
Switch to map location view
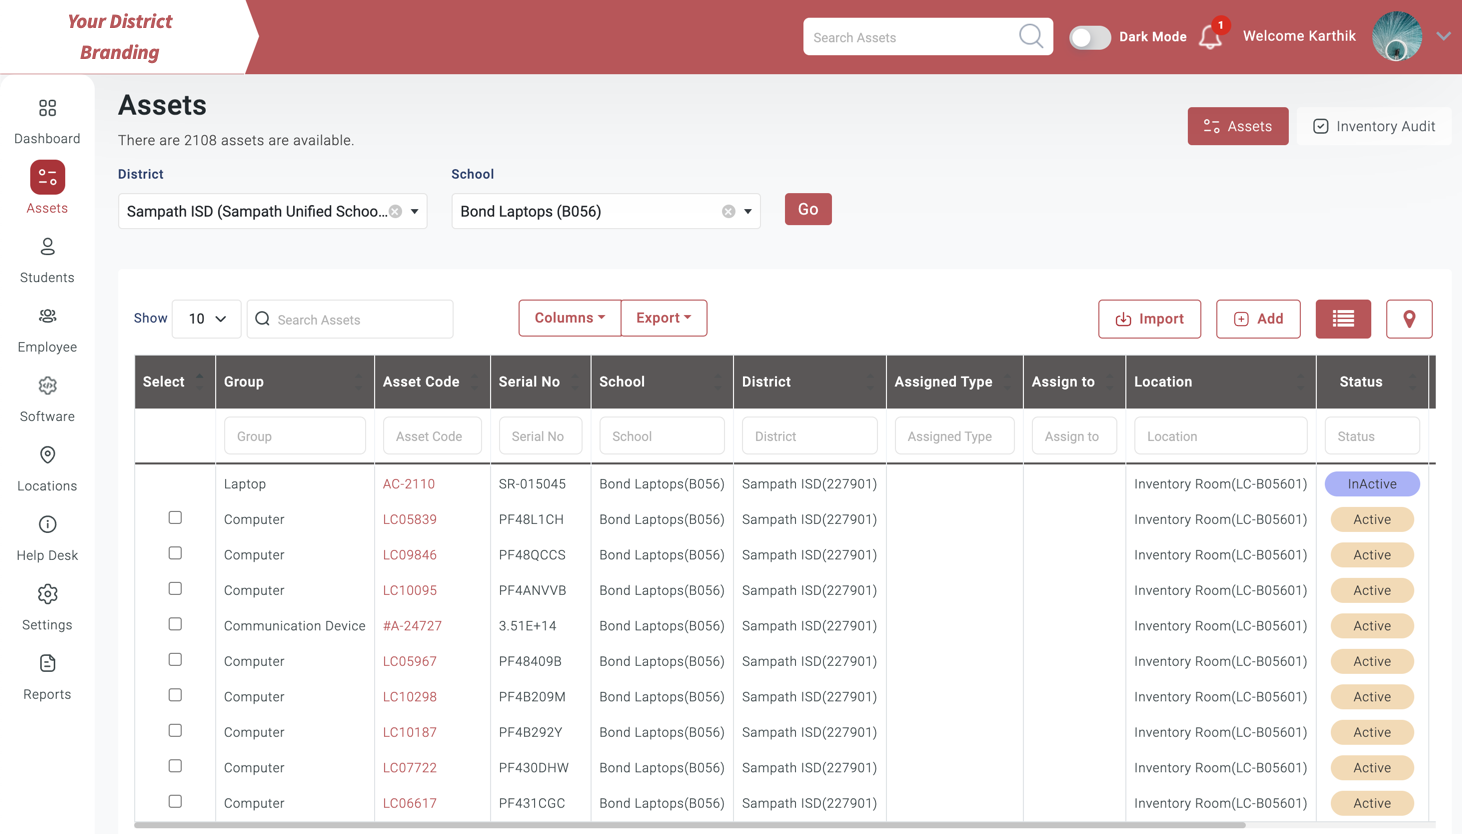[1408, 319]
